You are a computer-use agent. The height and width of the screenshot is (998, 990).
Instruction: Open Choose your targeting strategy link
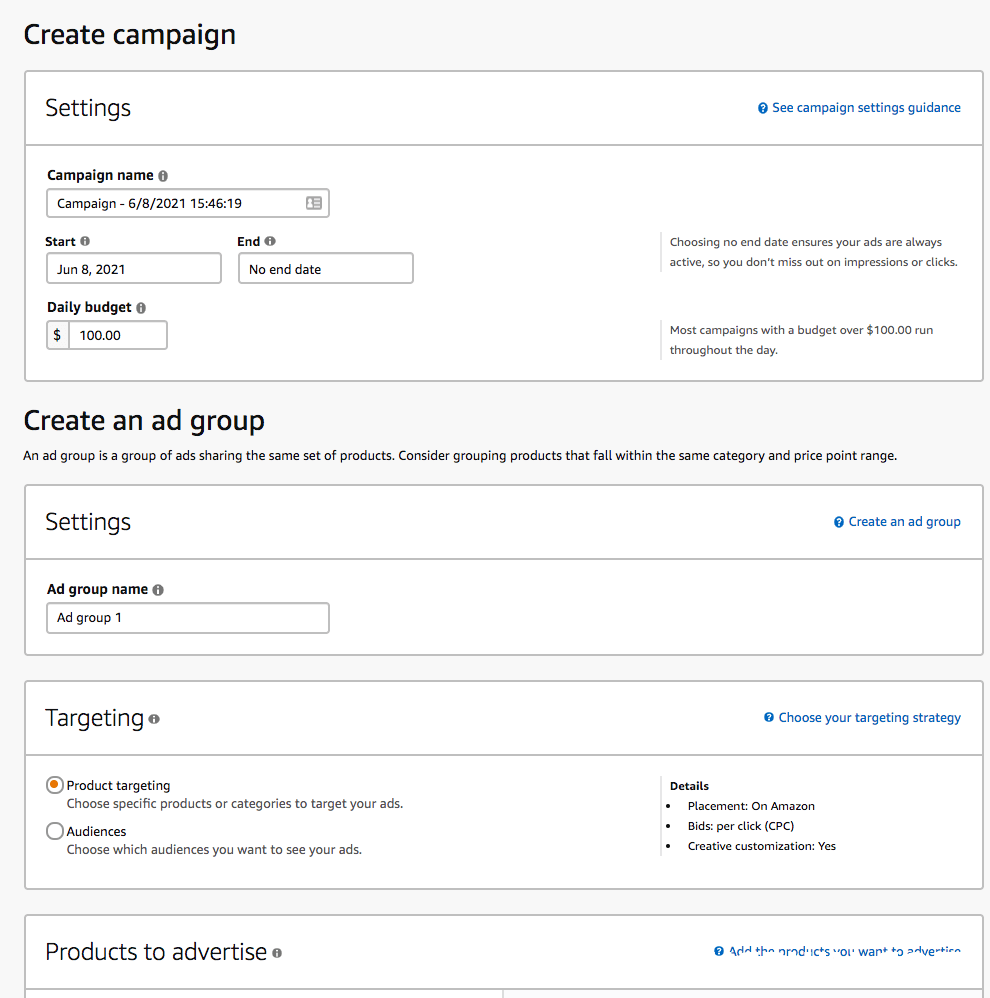(870, 717)
